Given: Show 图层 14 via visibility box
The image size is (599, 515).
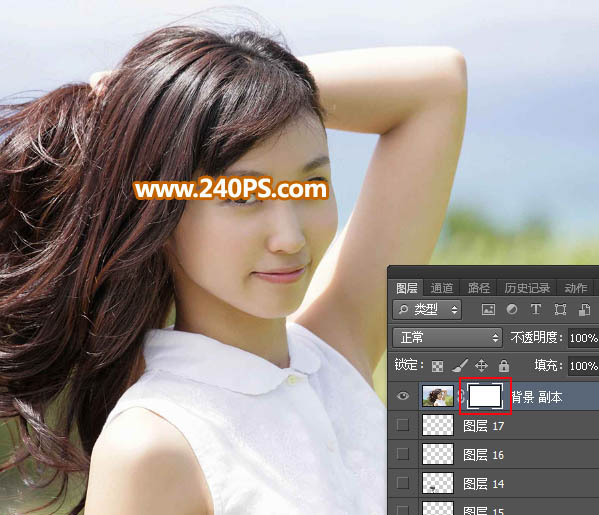Looking at the screenshot, I should click(x=403, y=483).
